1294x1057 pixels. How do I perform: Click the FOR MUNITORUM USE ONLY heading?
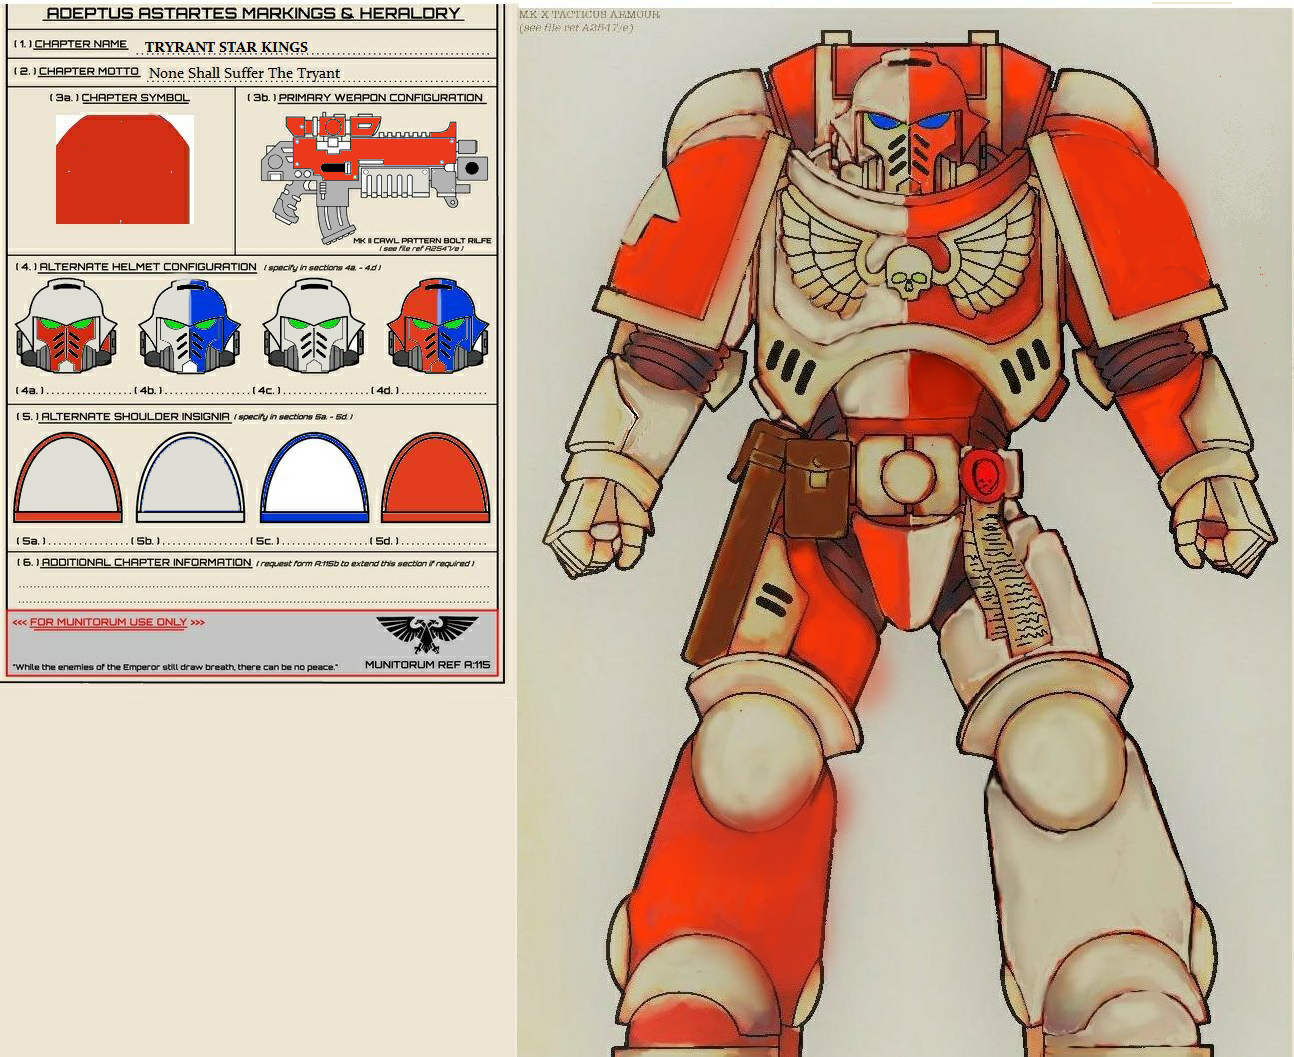tap(108, 622)
